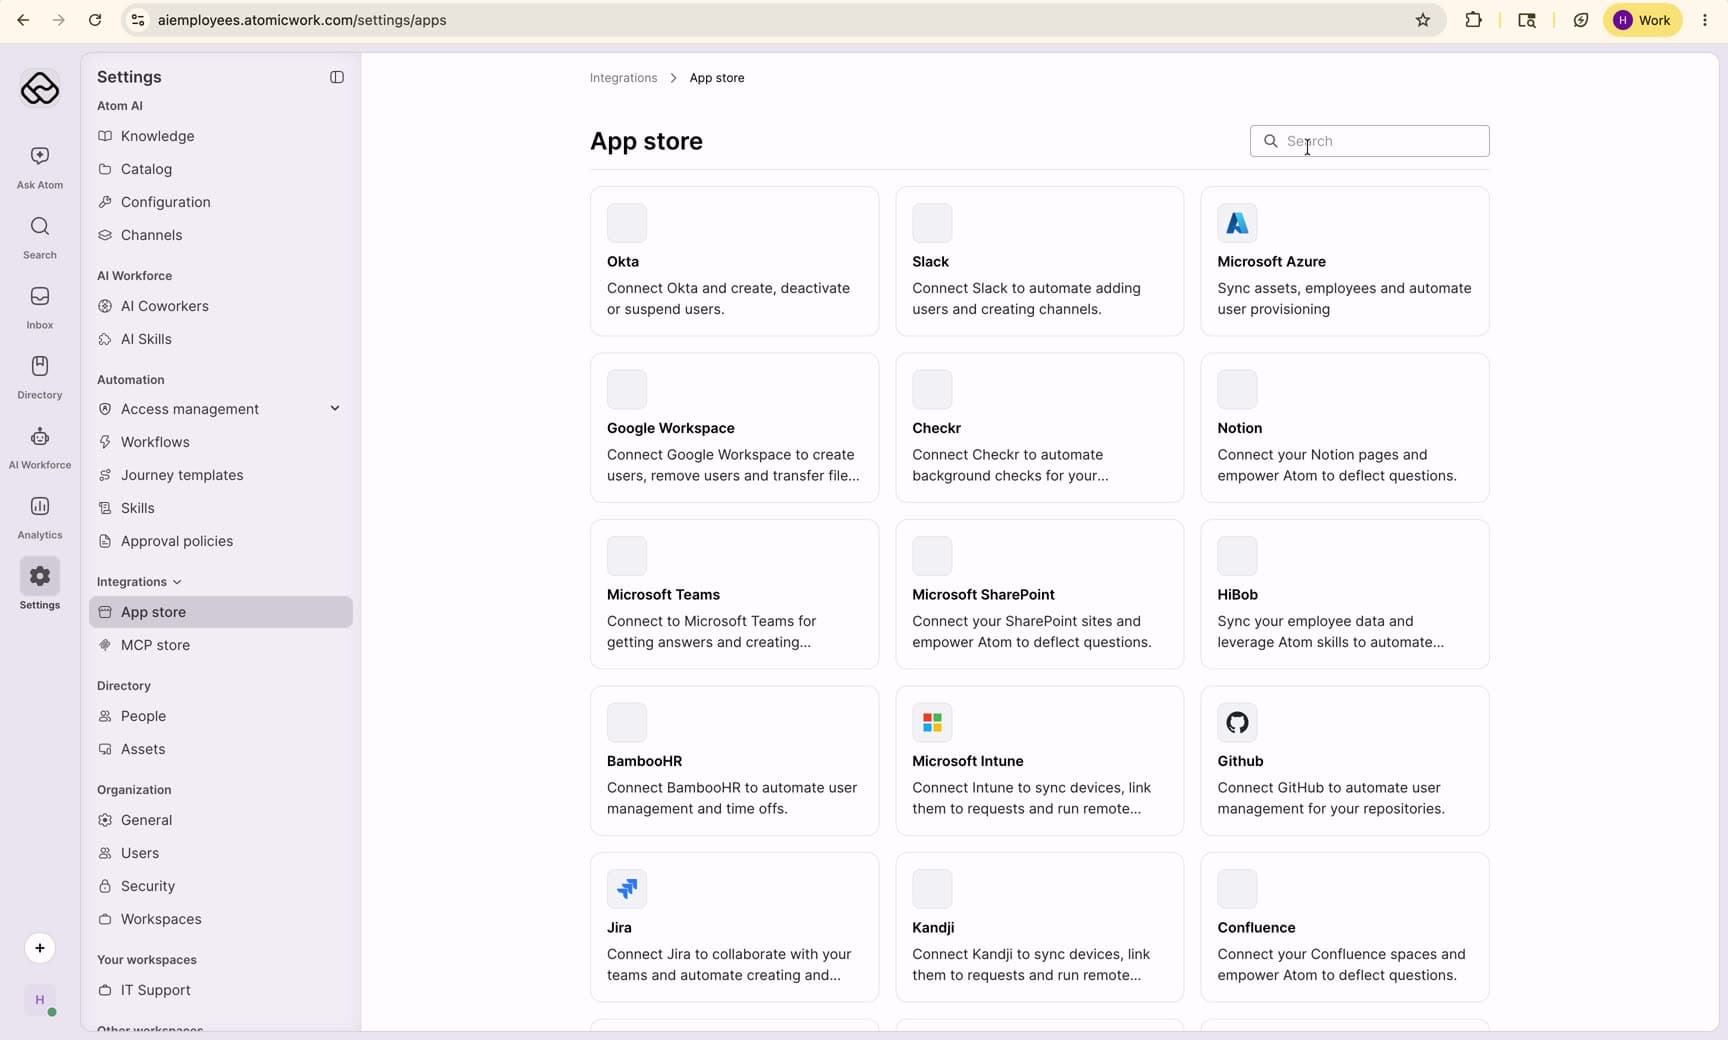Open Assets directory settings
Viewport: 1728px width, 1040px height.
[220, 749]
